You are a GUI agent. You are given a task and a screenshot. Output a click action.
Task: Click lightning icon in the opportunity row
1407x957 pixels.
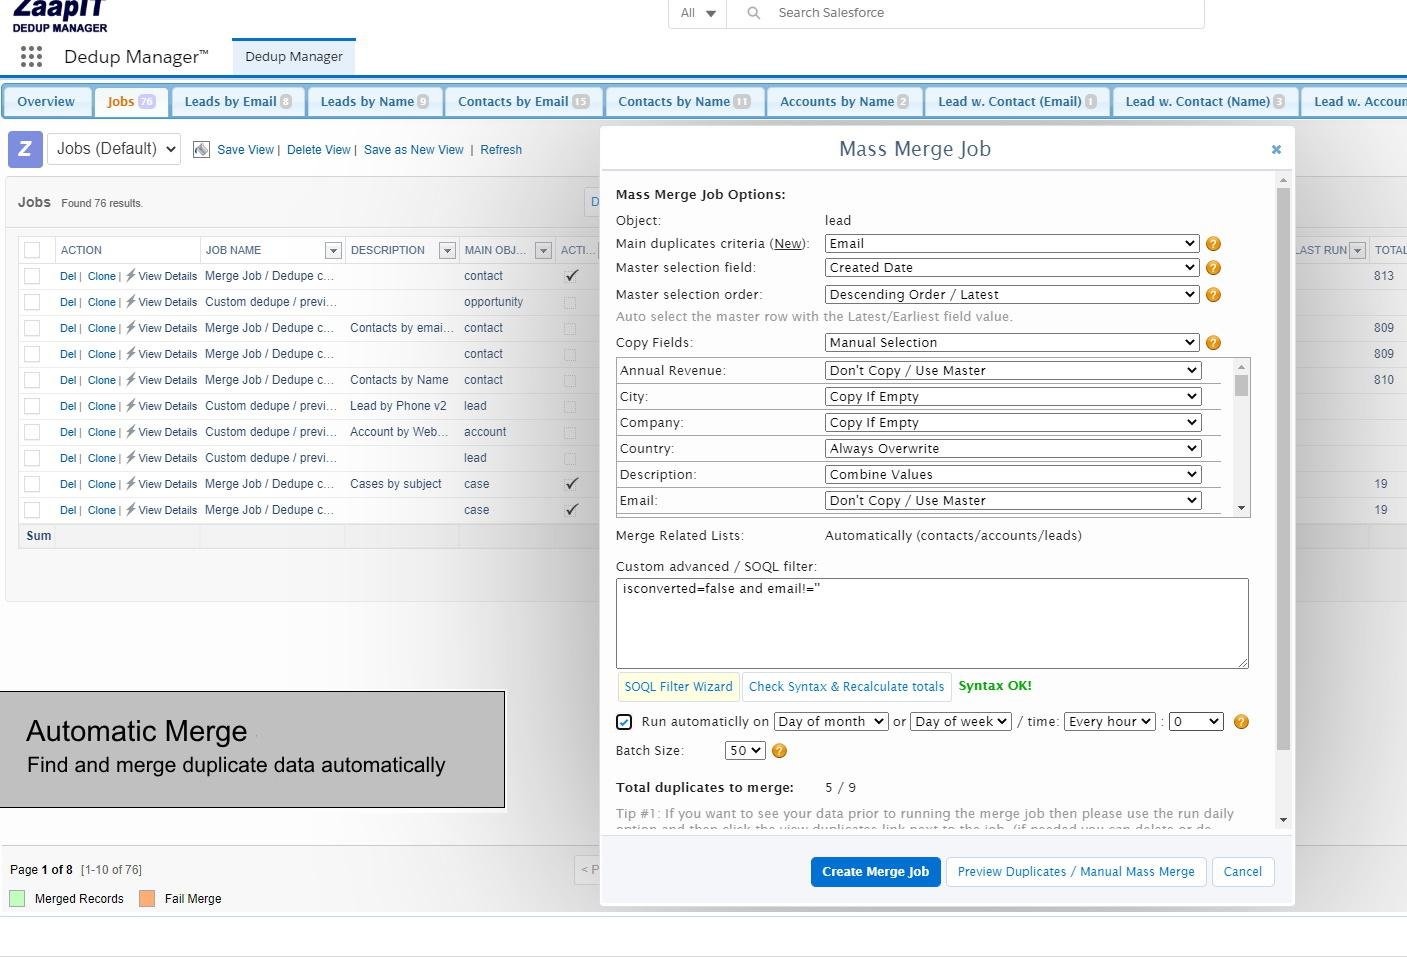coord(130,302)
